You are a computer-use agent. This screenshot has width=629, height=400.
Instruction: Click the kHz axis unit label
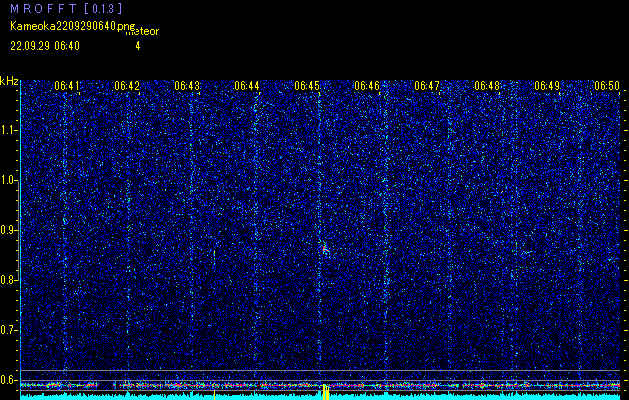(9, 81)
